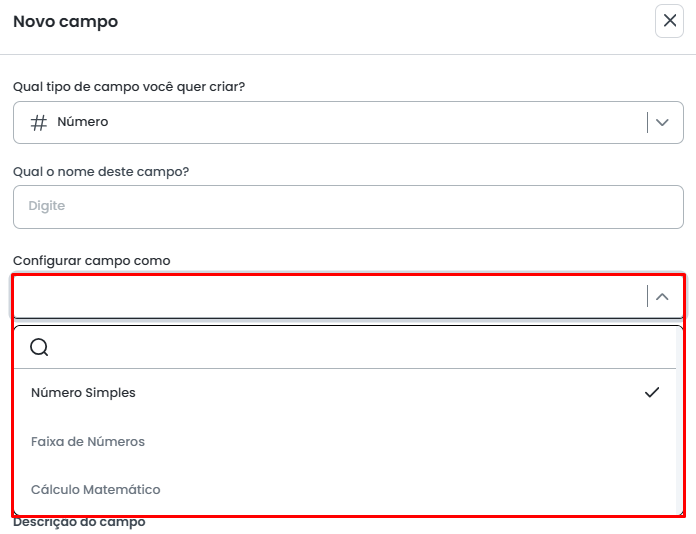Focus the field name input showing Digite
The width and height of the screenshot is (696, 534).
point(348,206)
